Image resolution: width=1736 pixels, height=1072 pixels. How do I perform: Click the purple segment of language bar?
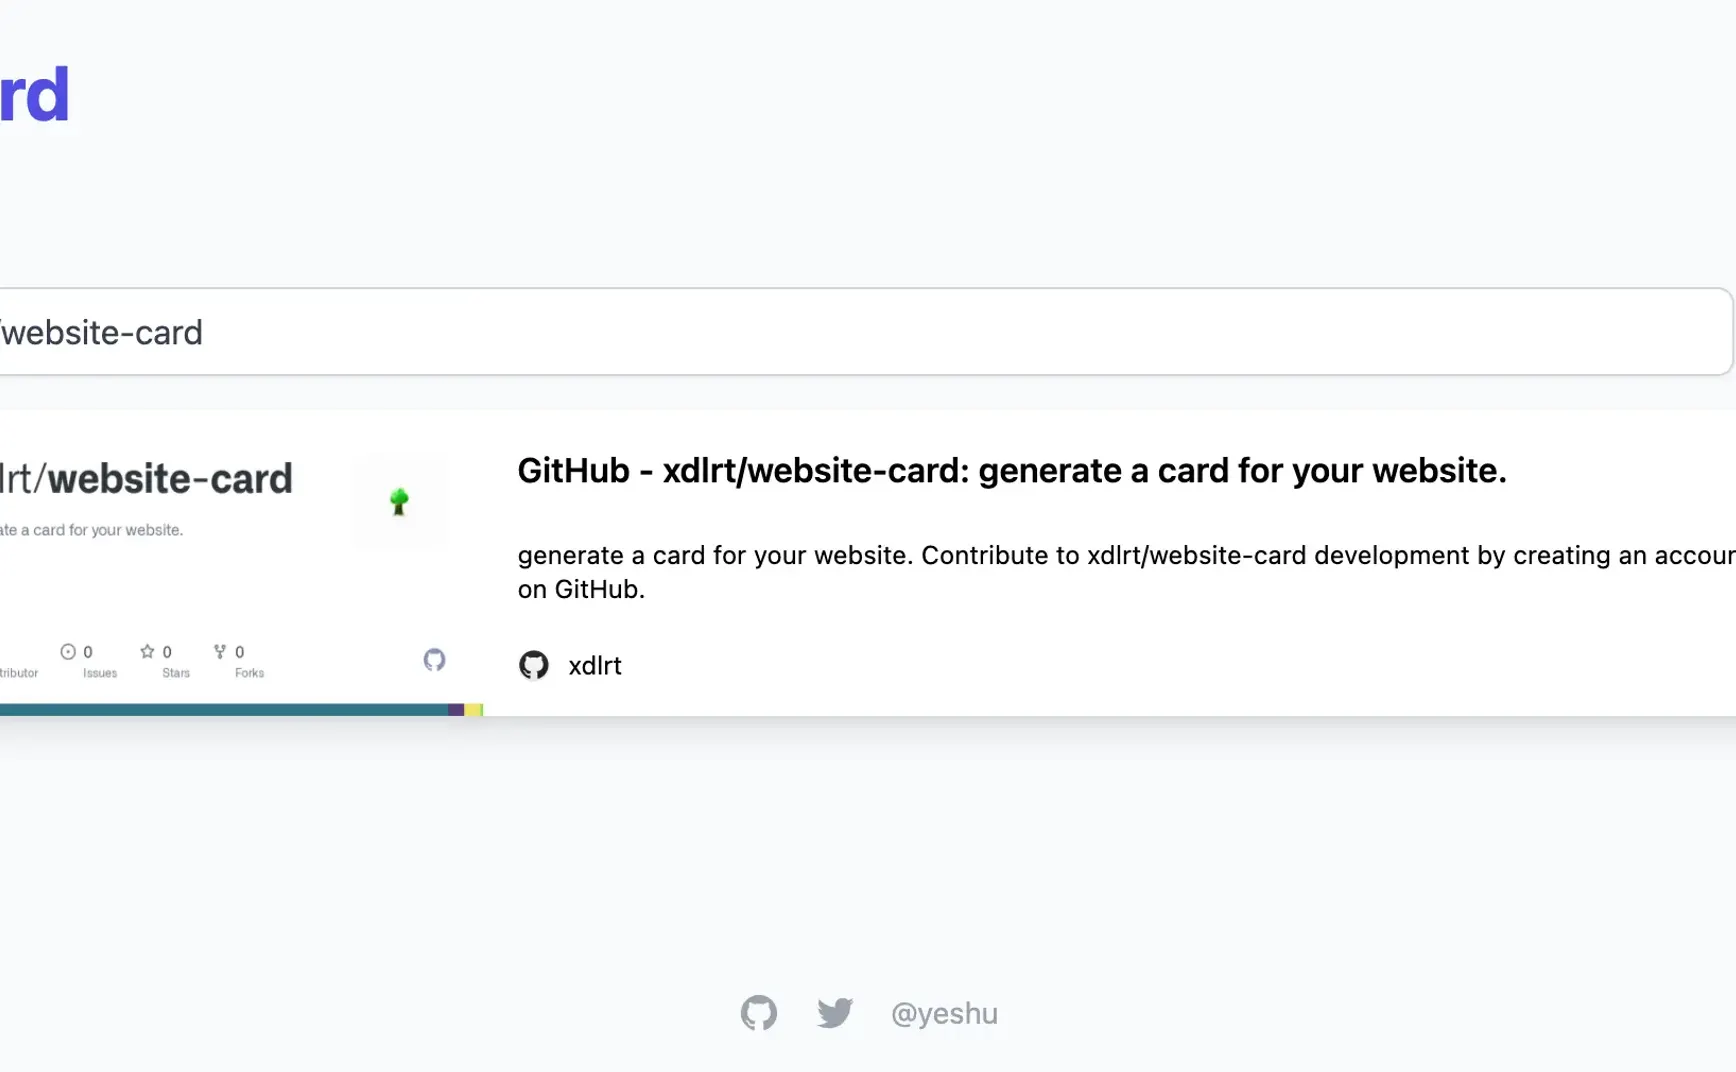(x=456, y=710)
